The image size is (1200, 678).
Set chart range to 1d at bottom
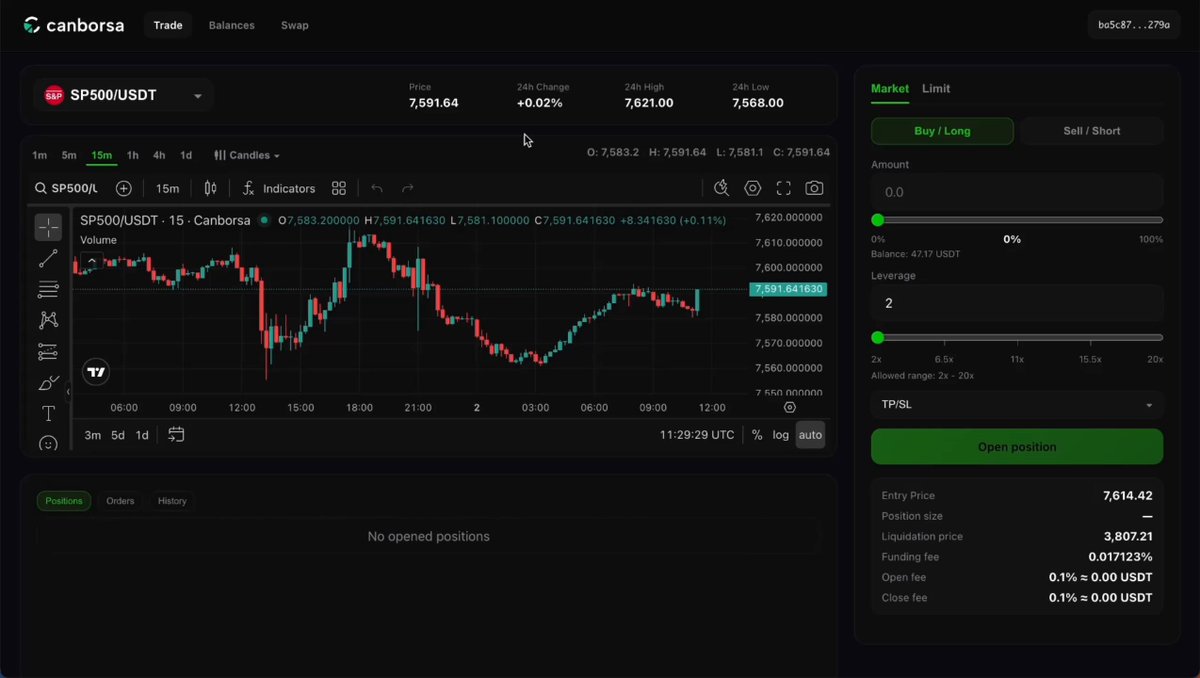point(142,435)
